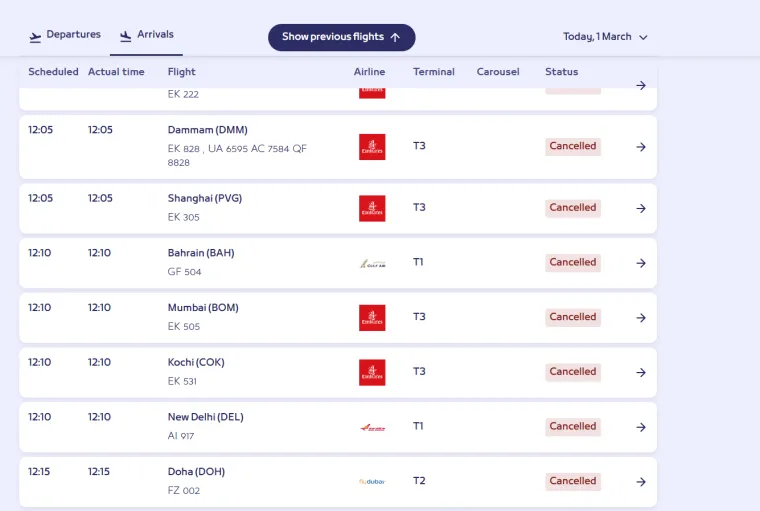760x511 pixels.
Task: Click Emirates logo on Dammam flight row
Action: click(x=372, y=147)
